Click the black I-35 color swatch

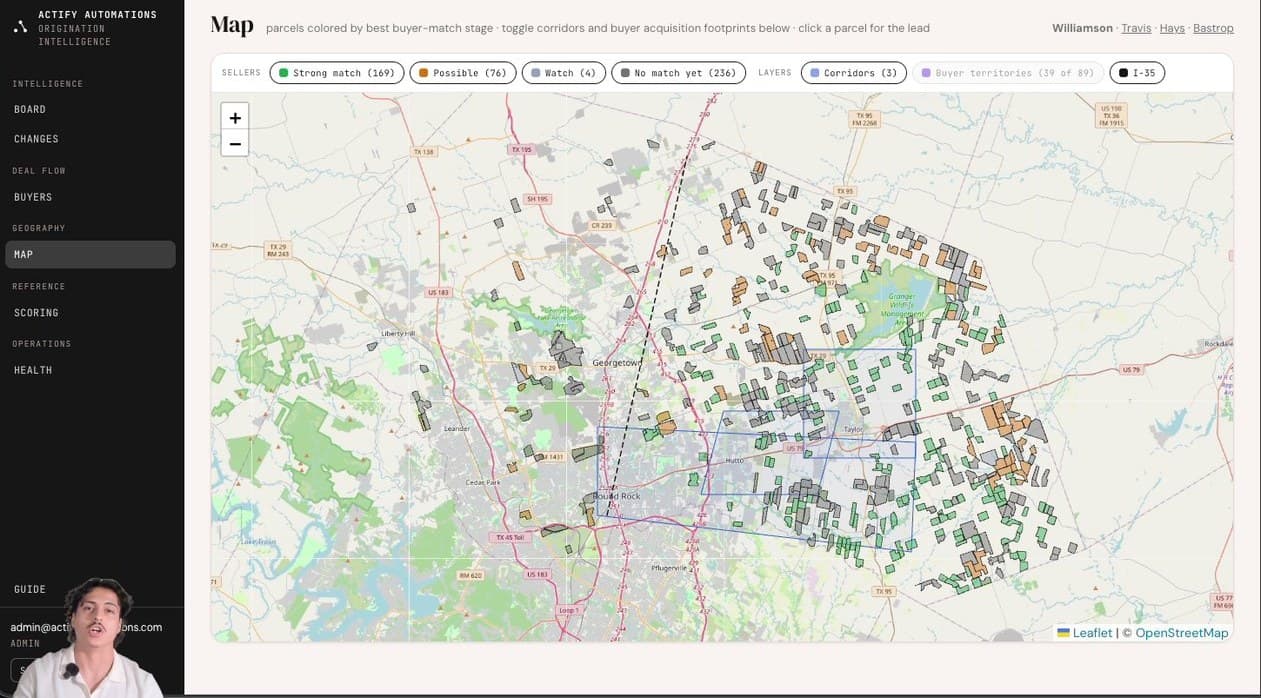tap(1124, 73)
